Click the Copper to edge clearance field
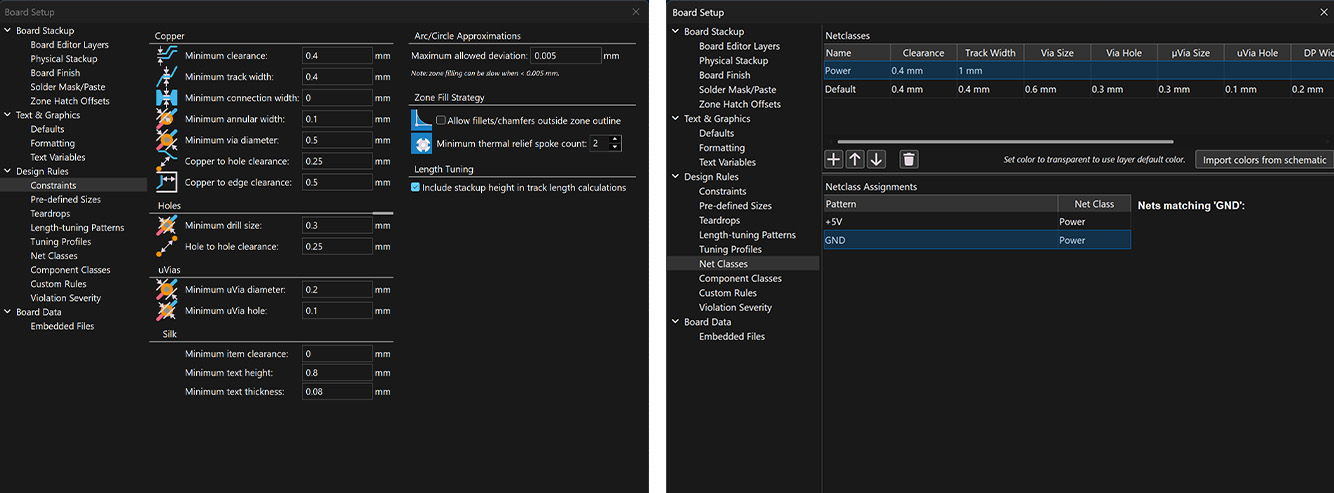This screenshot has width=1334, height=493. (337, 183)
